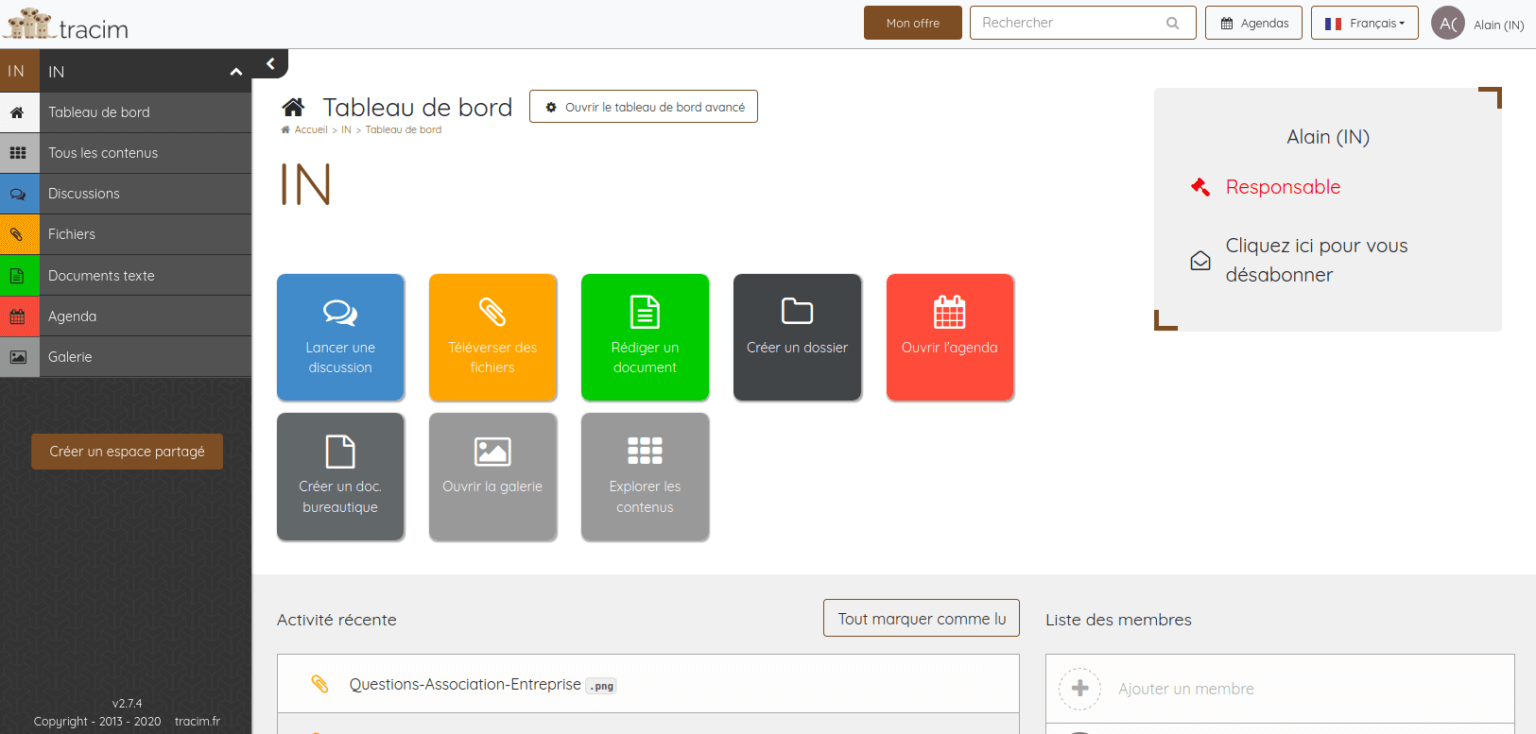Viewport: 1536px width, 734px height.
Task: Click the Agendas button in header
Action: point(1254,23)
